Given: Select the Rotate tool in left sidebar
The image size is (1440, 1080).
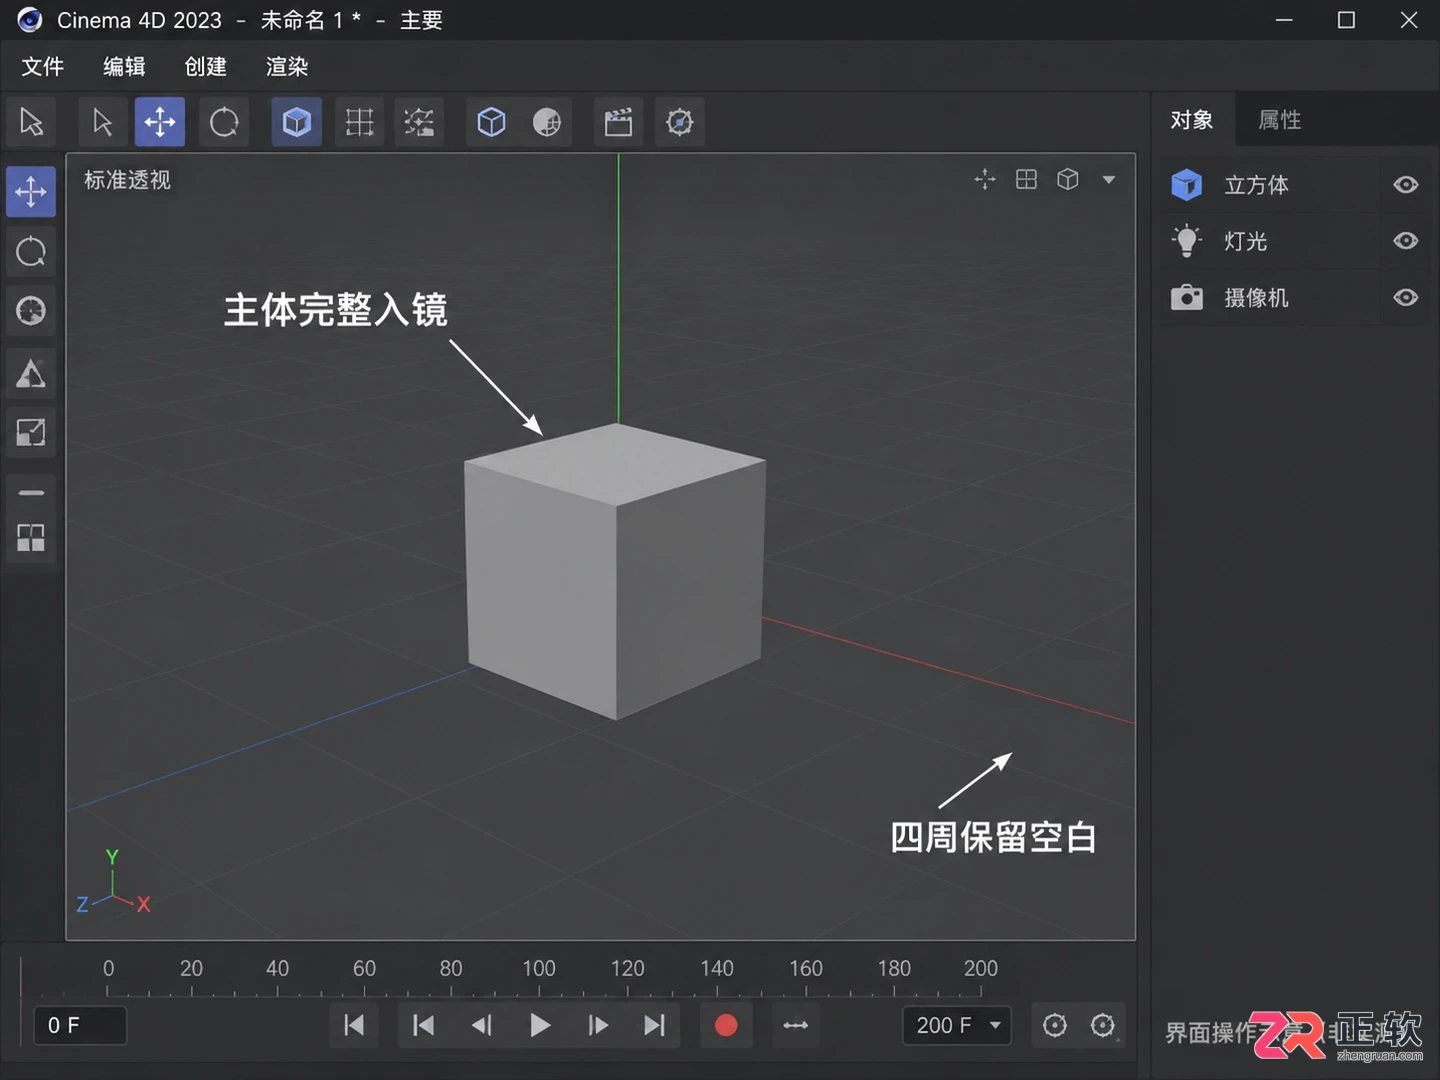Looking at the screenshot, I should tap(31, 251).
